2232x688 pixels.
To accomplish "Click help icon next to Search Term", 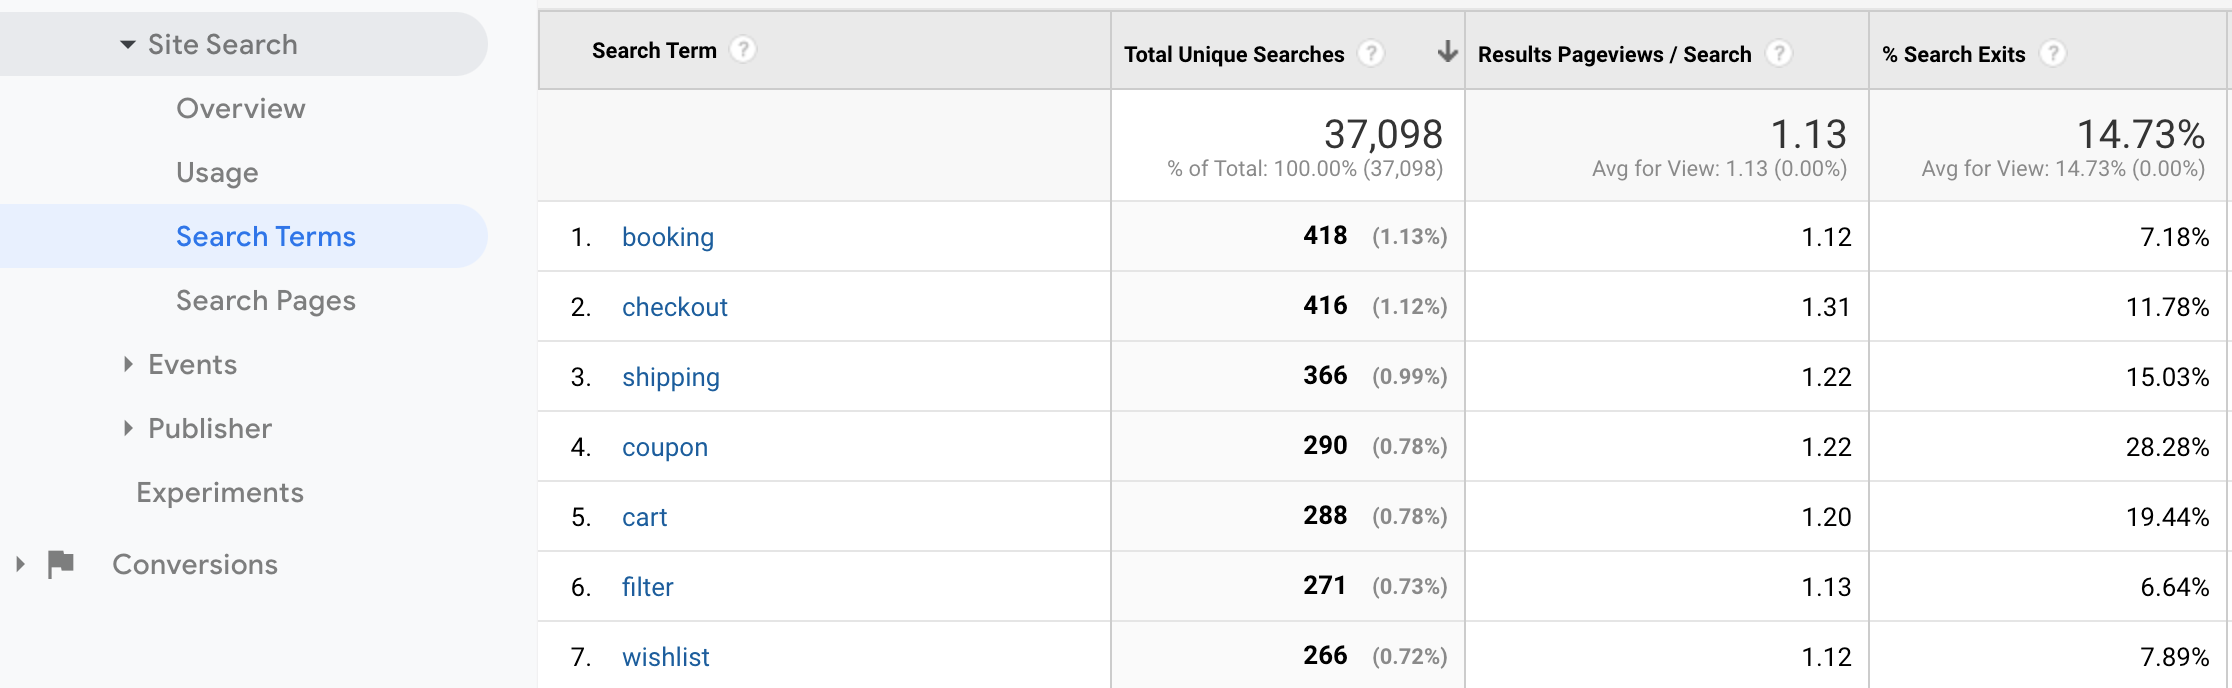I will pos(742,49).
